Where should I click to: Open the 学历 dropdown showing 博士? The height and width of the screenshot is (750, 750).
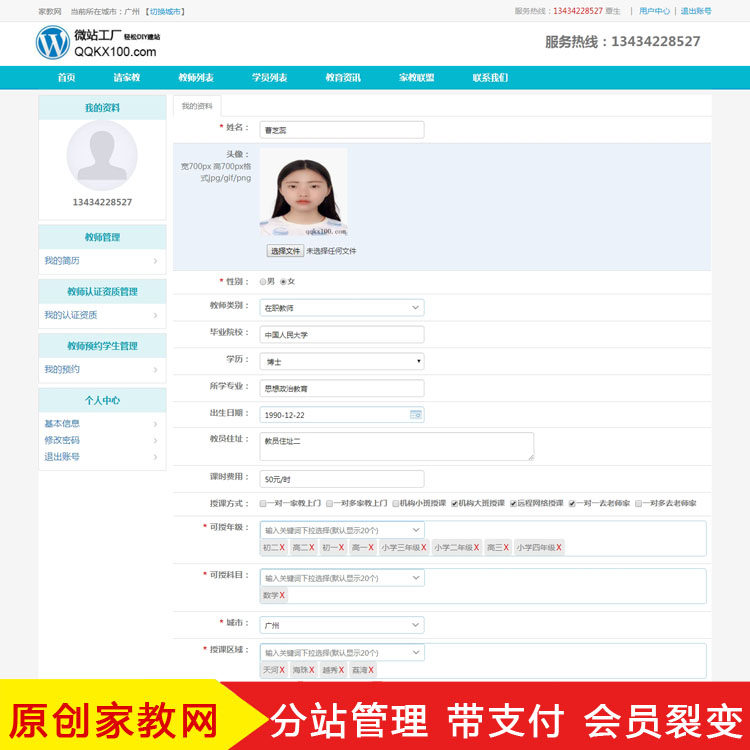[x=342, y=362]
